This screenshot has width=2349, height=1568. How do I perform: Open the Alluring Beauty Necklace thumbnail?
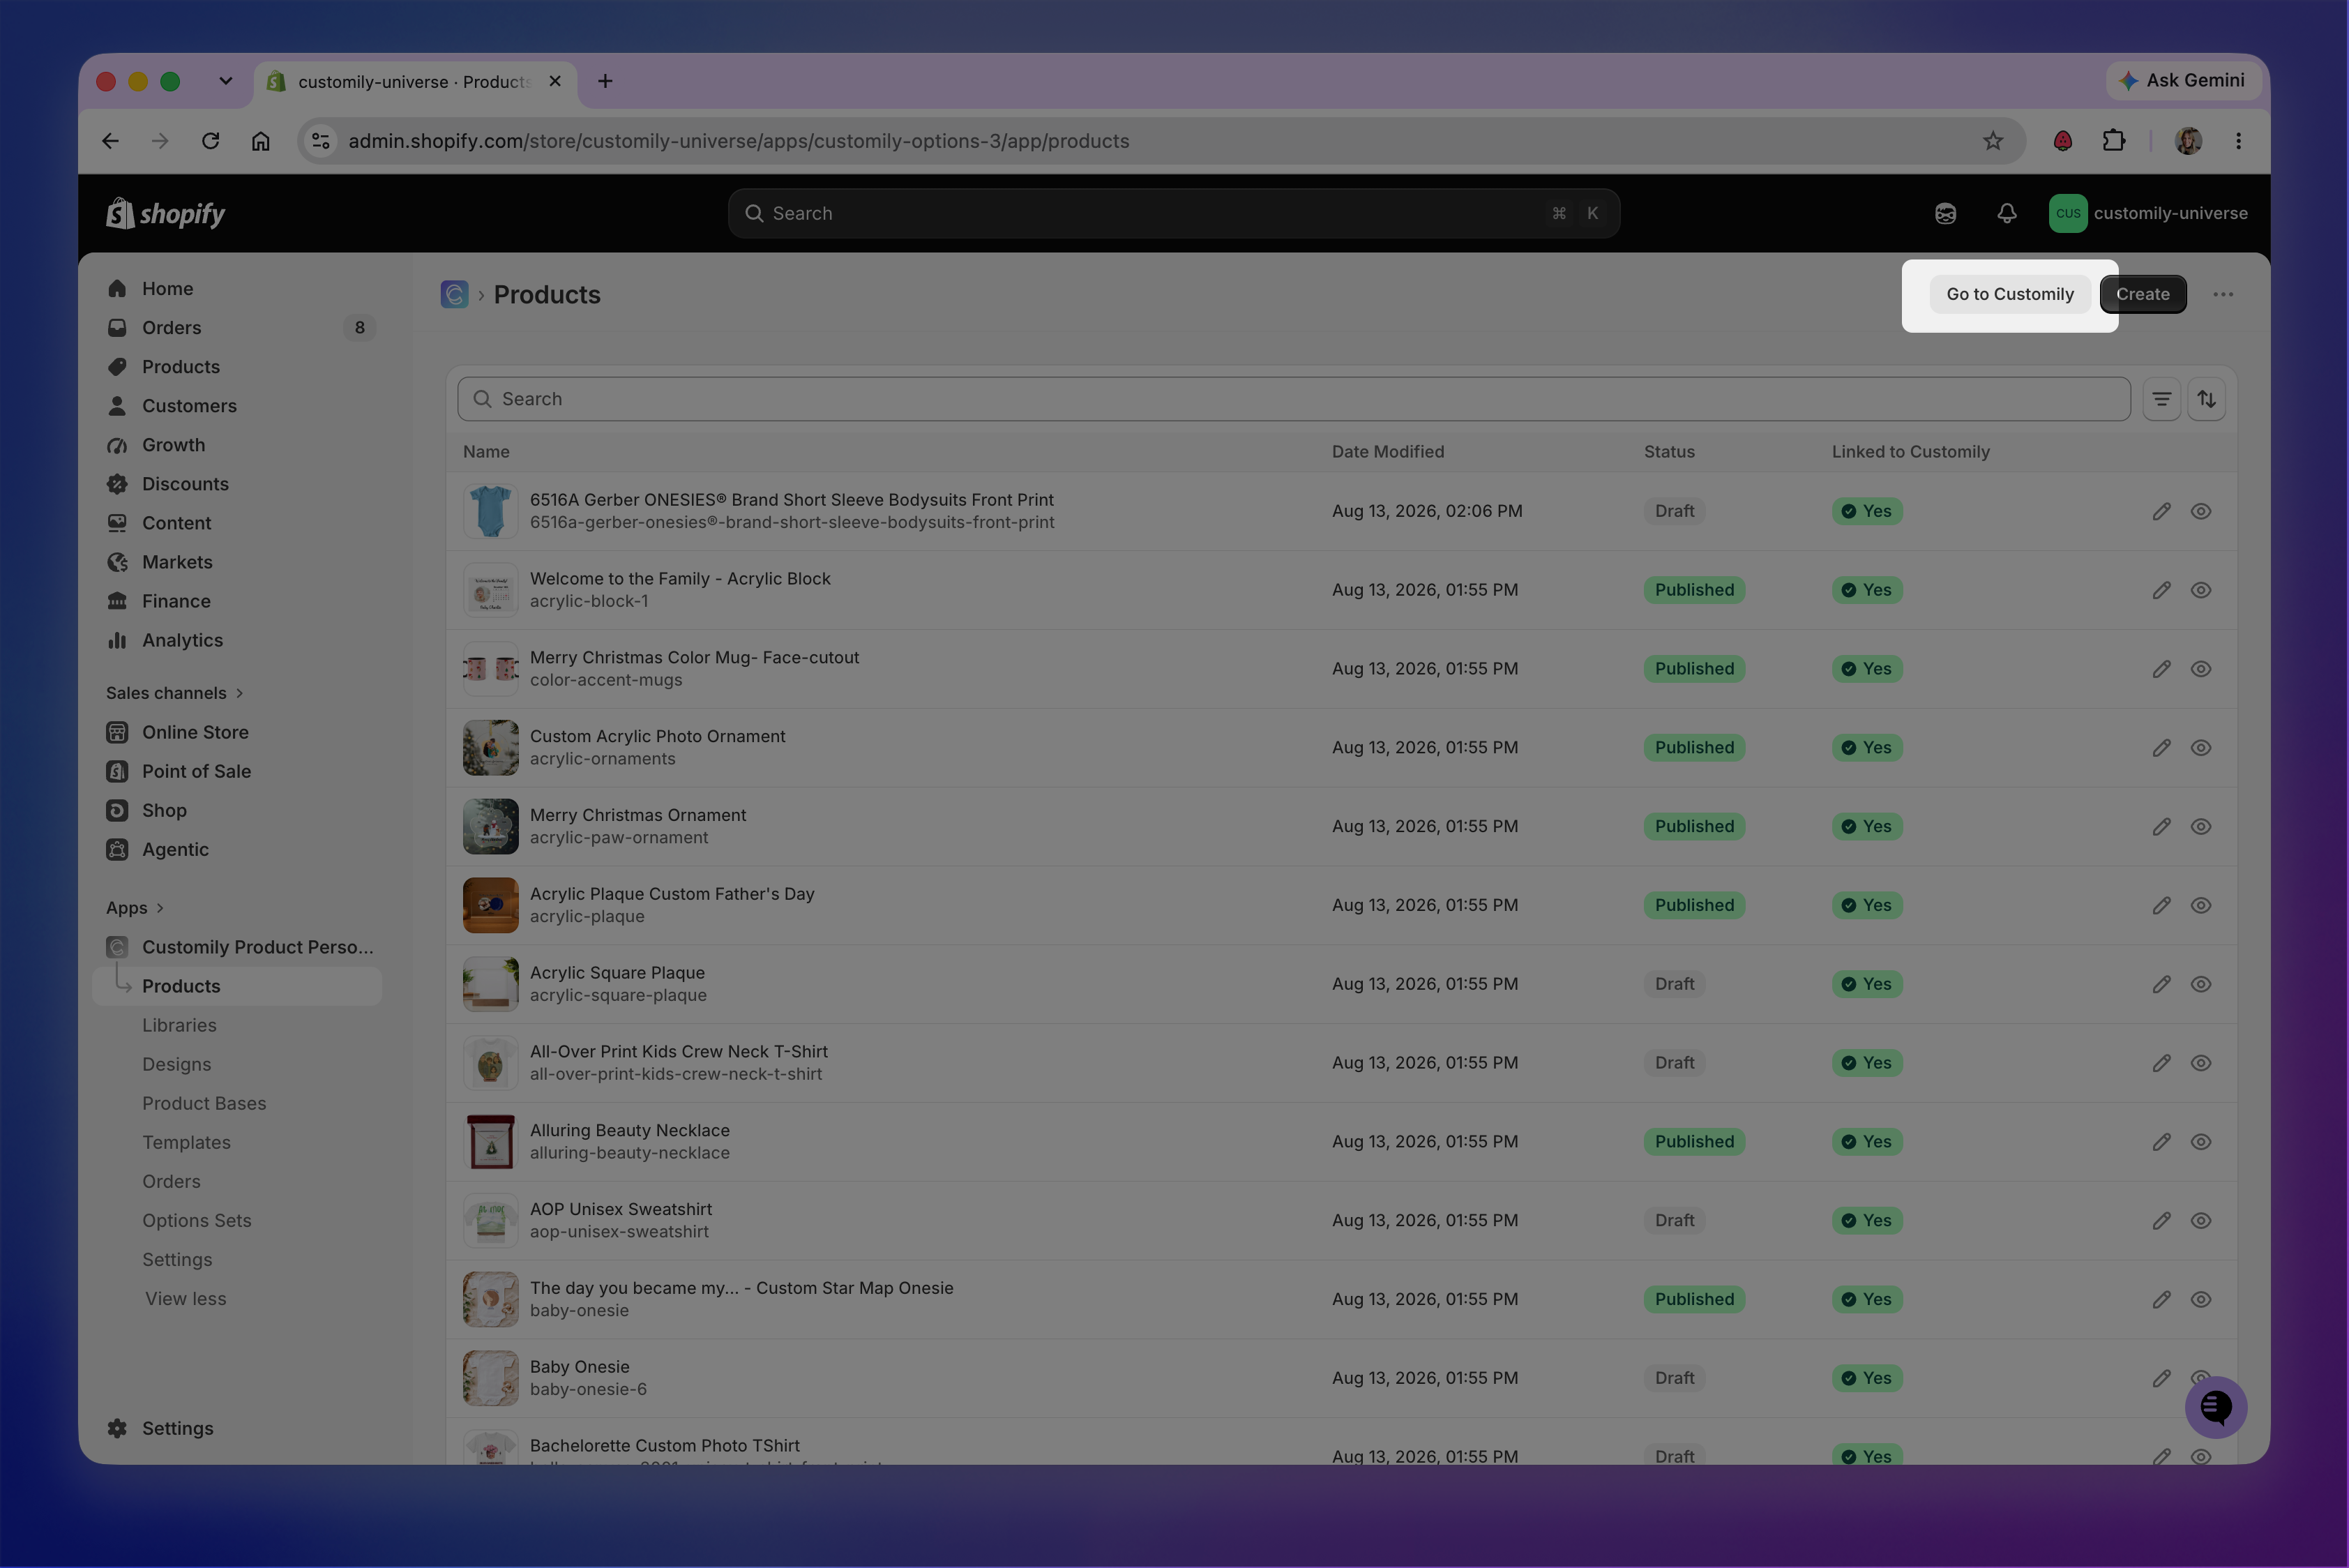coord(490,1142)
